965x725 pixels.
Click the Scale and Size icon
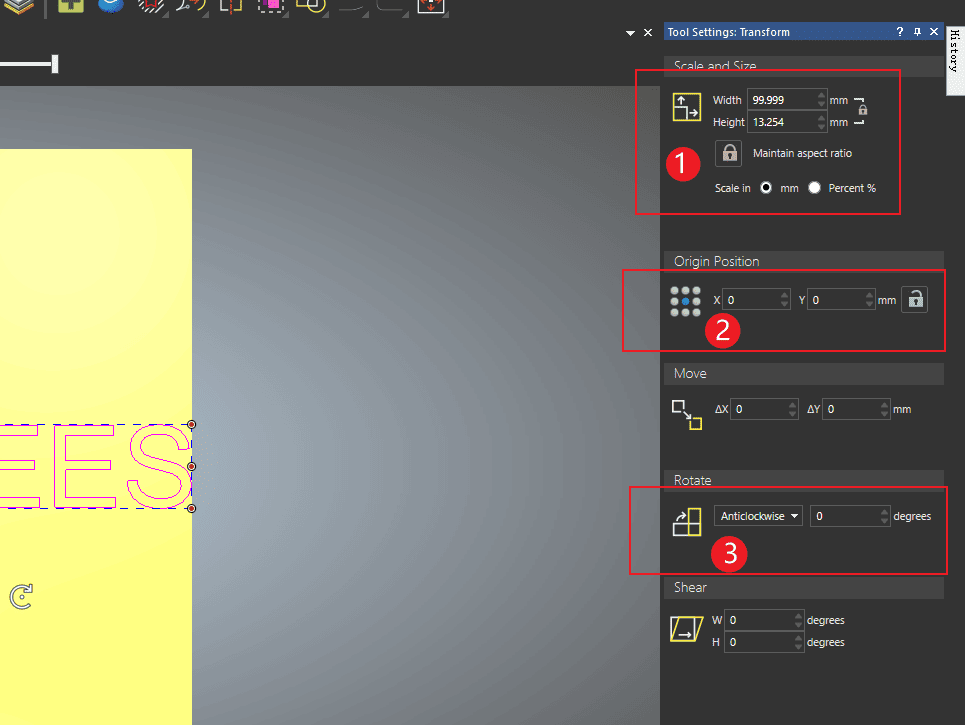(x=686, y=107)
